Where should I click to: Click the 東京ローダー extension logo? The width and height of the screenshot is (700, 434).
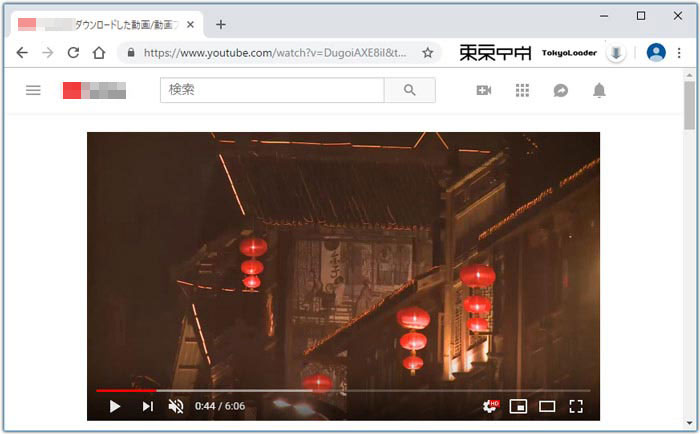[x=496, y=53]
